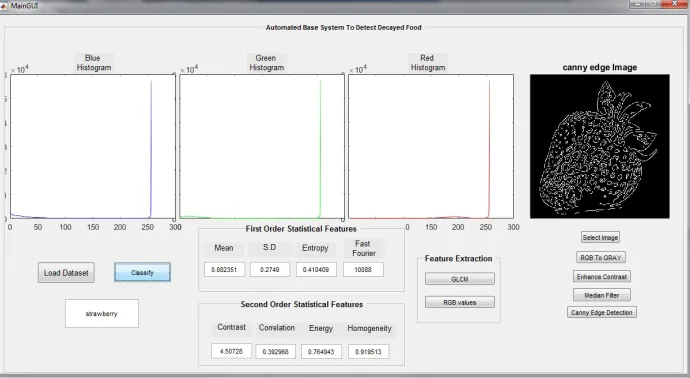690x378 pixels.
Task: Convert with RGB To GRAY button
Action: click(x=601, y=257)
